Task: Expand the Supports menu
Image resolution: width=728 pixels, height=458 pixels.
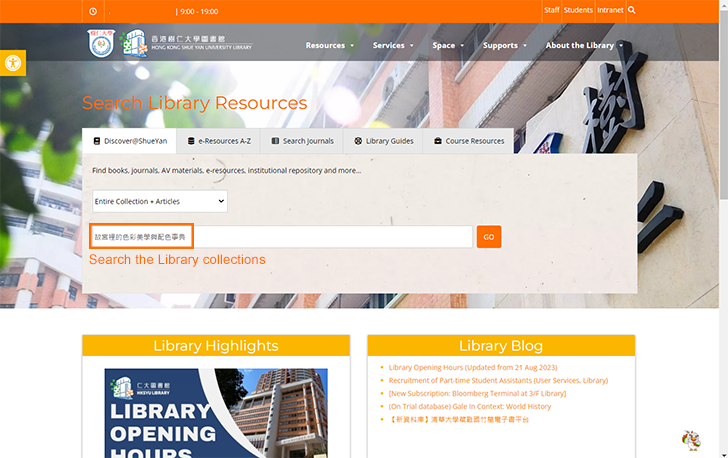Action: click(x=505, y=45)
